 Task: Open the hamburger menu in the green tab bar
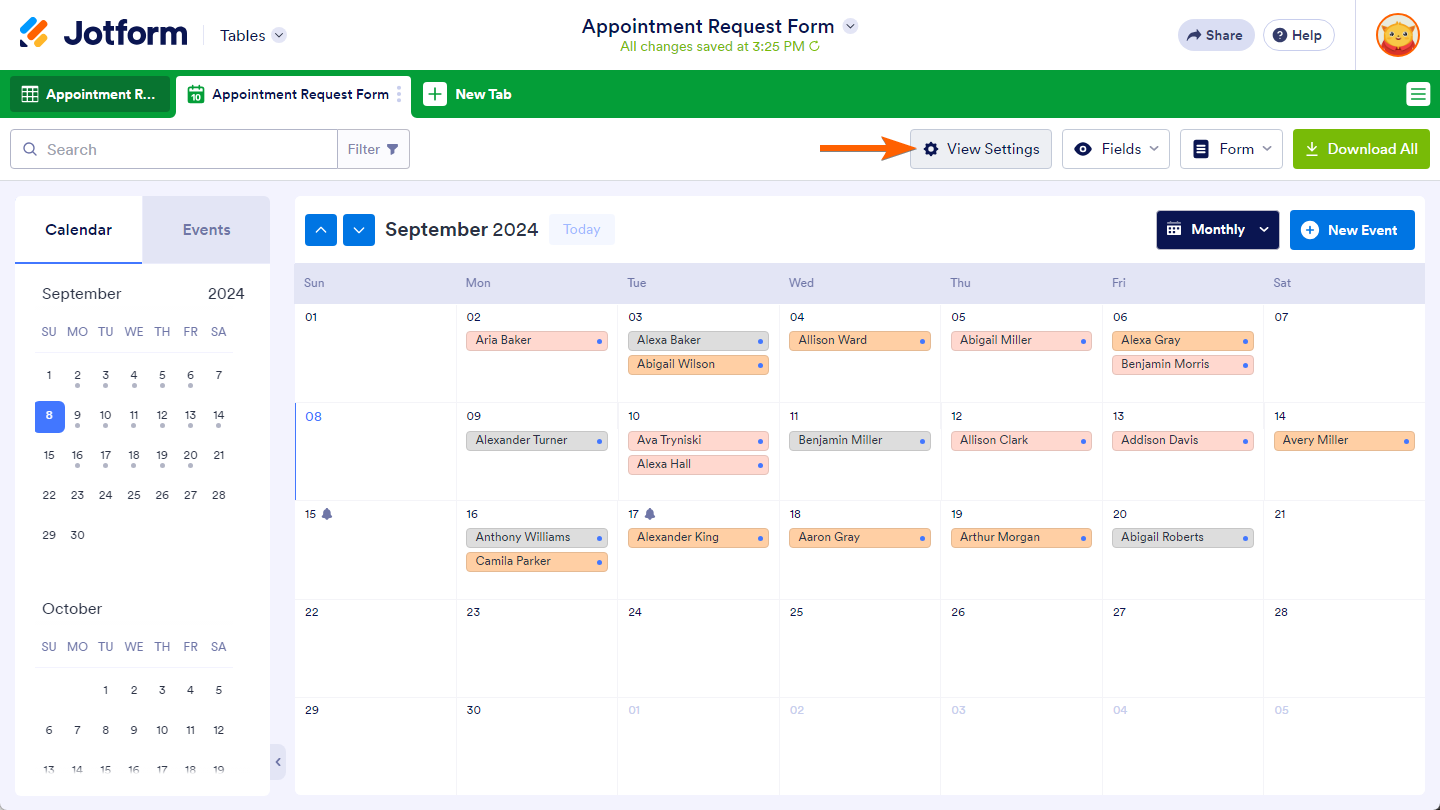pos(1417,94)
